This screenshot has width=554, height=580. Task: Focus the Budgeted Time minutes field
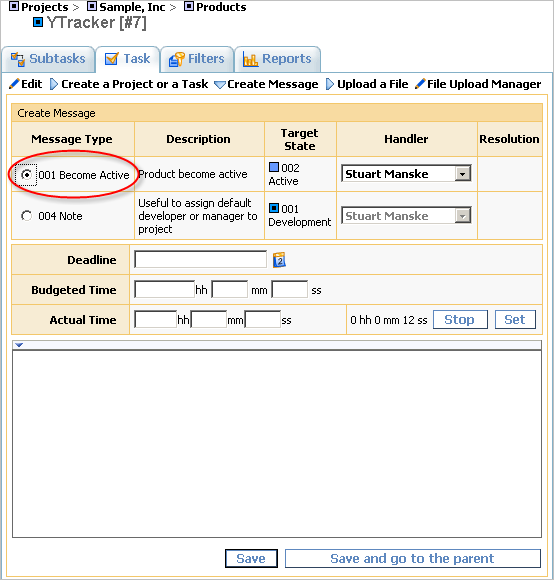230,289
